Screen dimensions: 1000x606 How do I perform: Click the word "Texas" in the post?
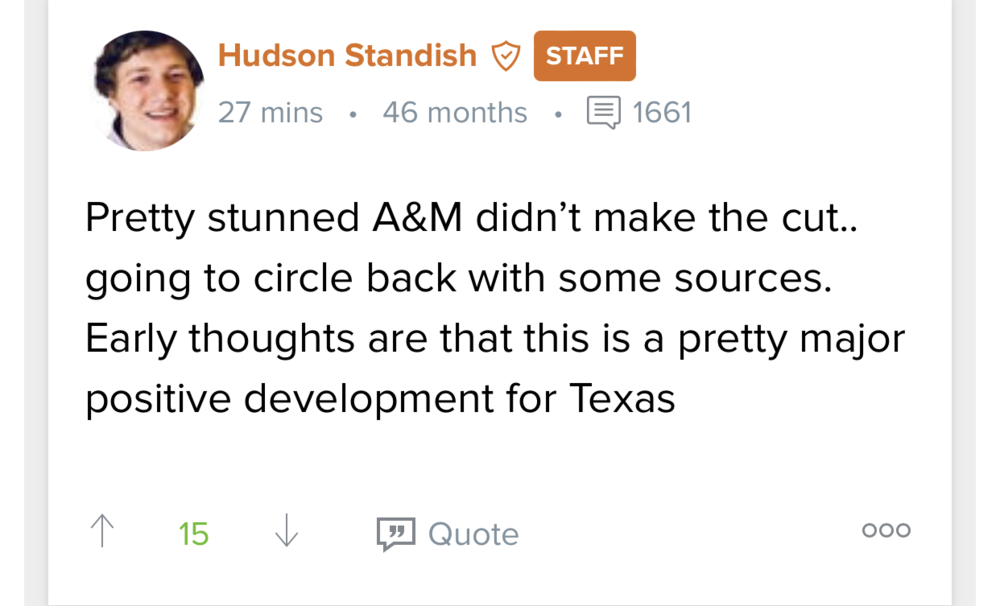(623, 399)
